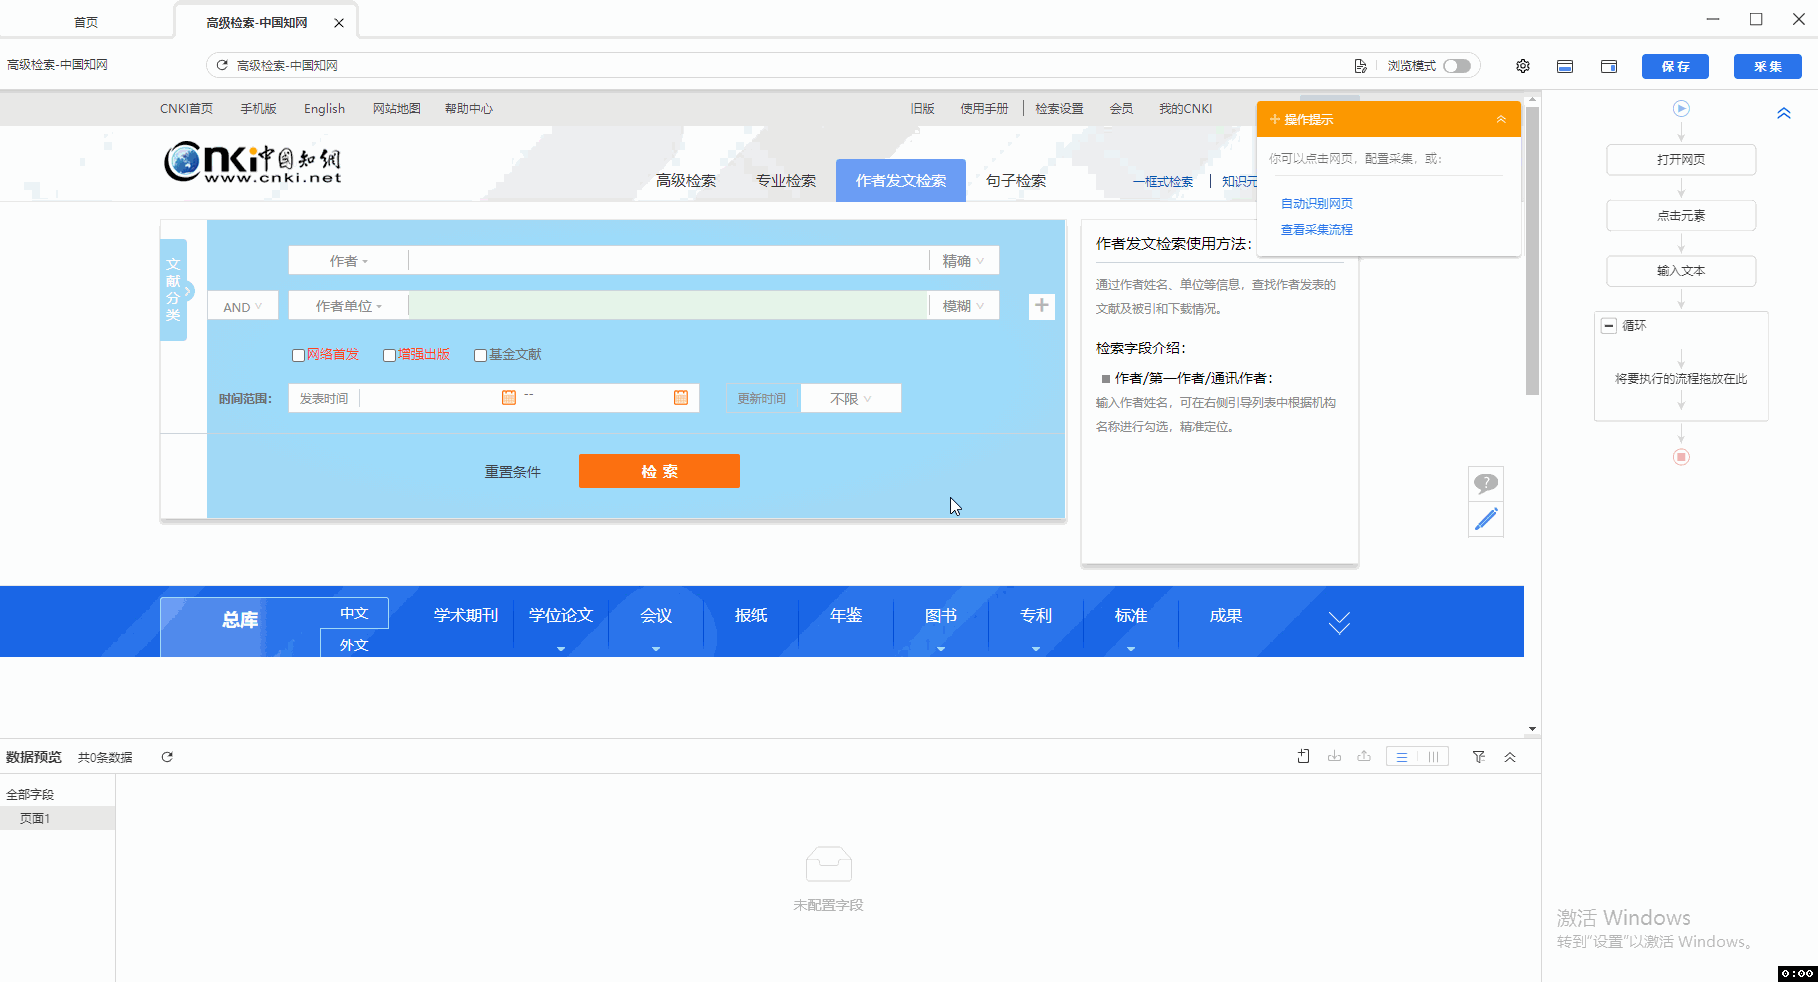
Task: Switch to the 句子检索 tab
Action: 1016,181
